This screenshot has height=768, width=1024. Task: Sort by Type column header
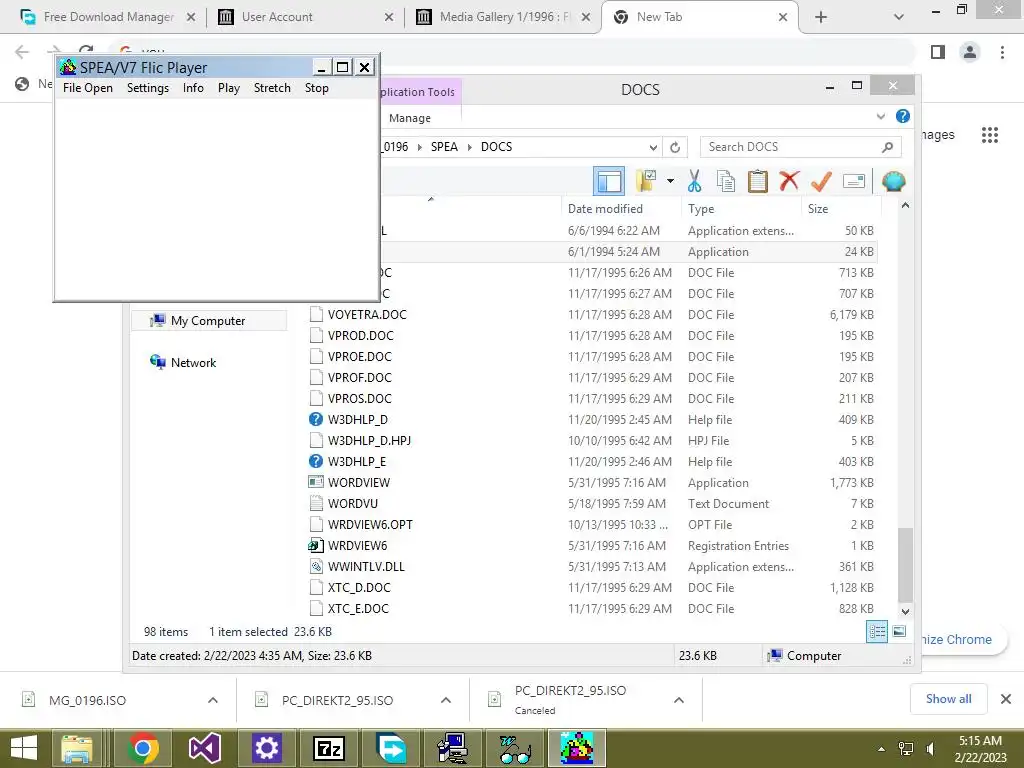tap(701, 209)
